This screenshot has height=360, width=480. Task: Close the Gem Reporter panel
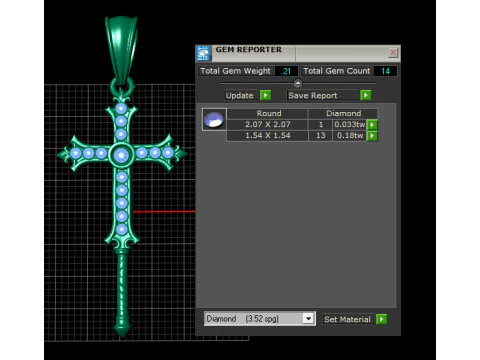click(x=393, y=53)
